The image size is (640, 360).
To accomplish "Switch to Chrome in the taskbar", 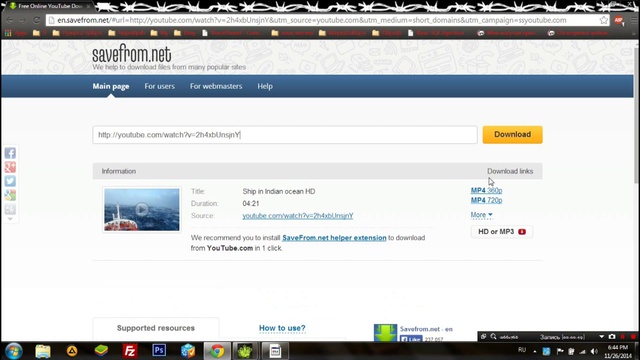I will [217, 351].
